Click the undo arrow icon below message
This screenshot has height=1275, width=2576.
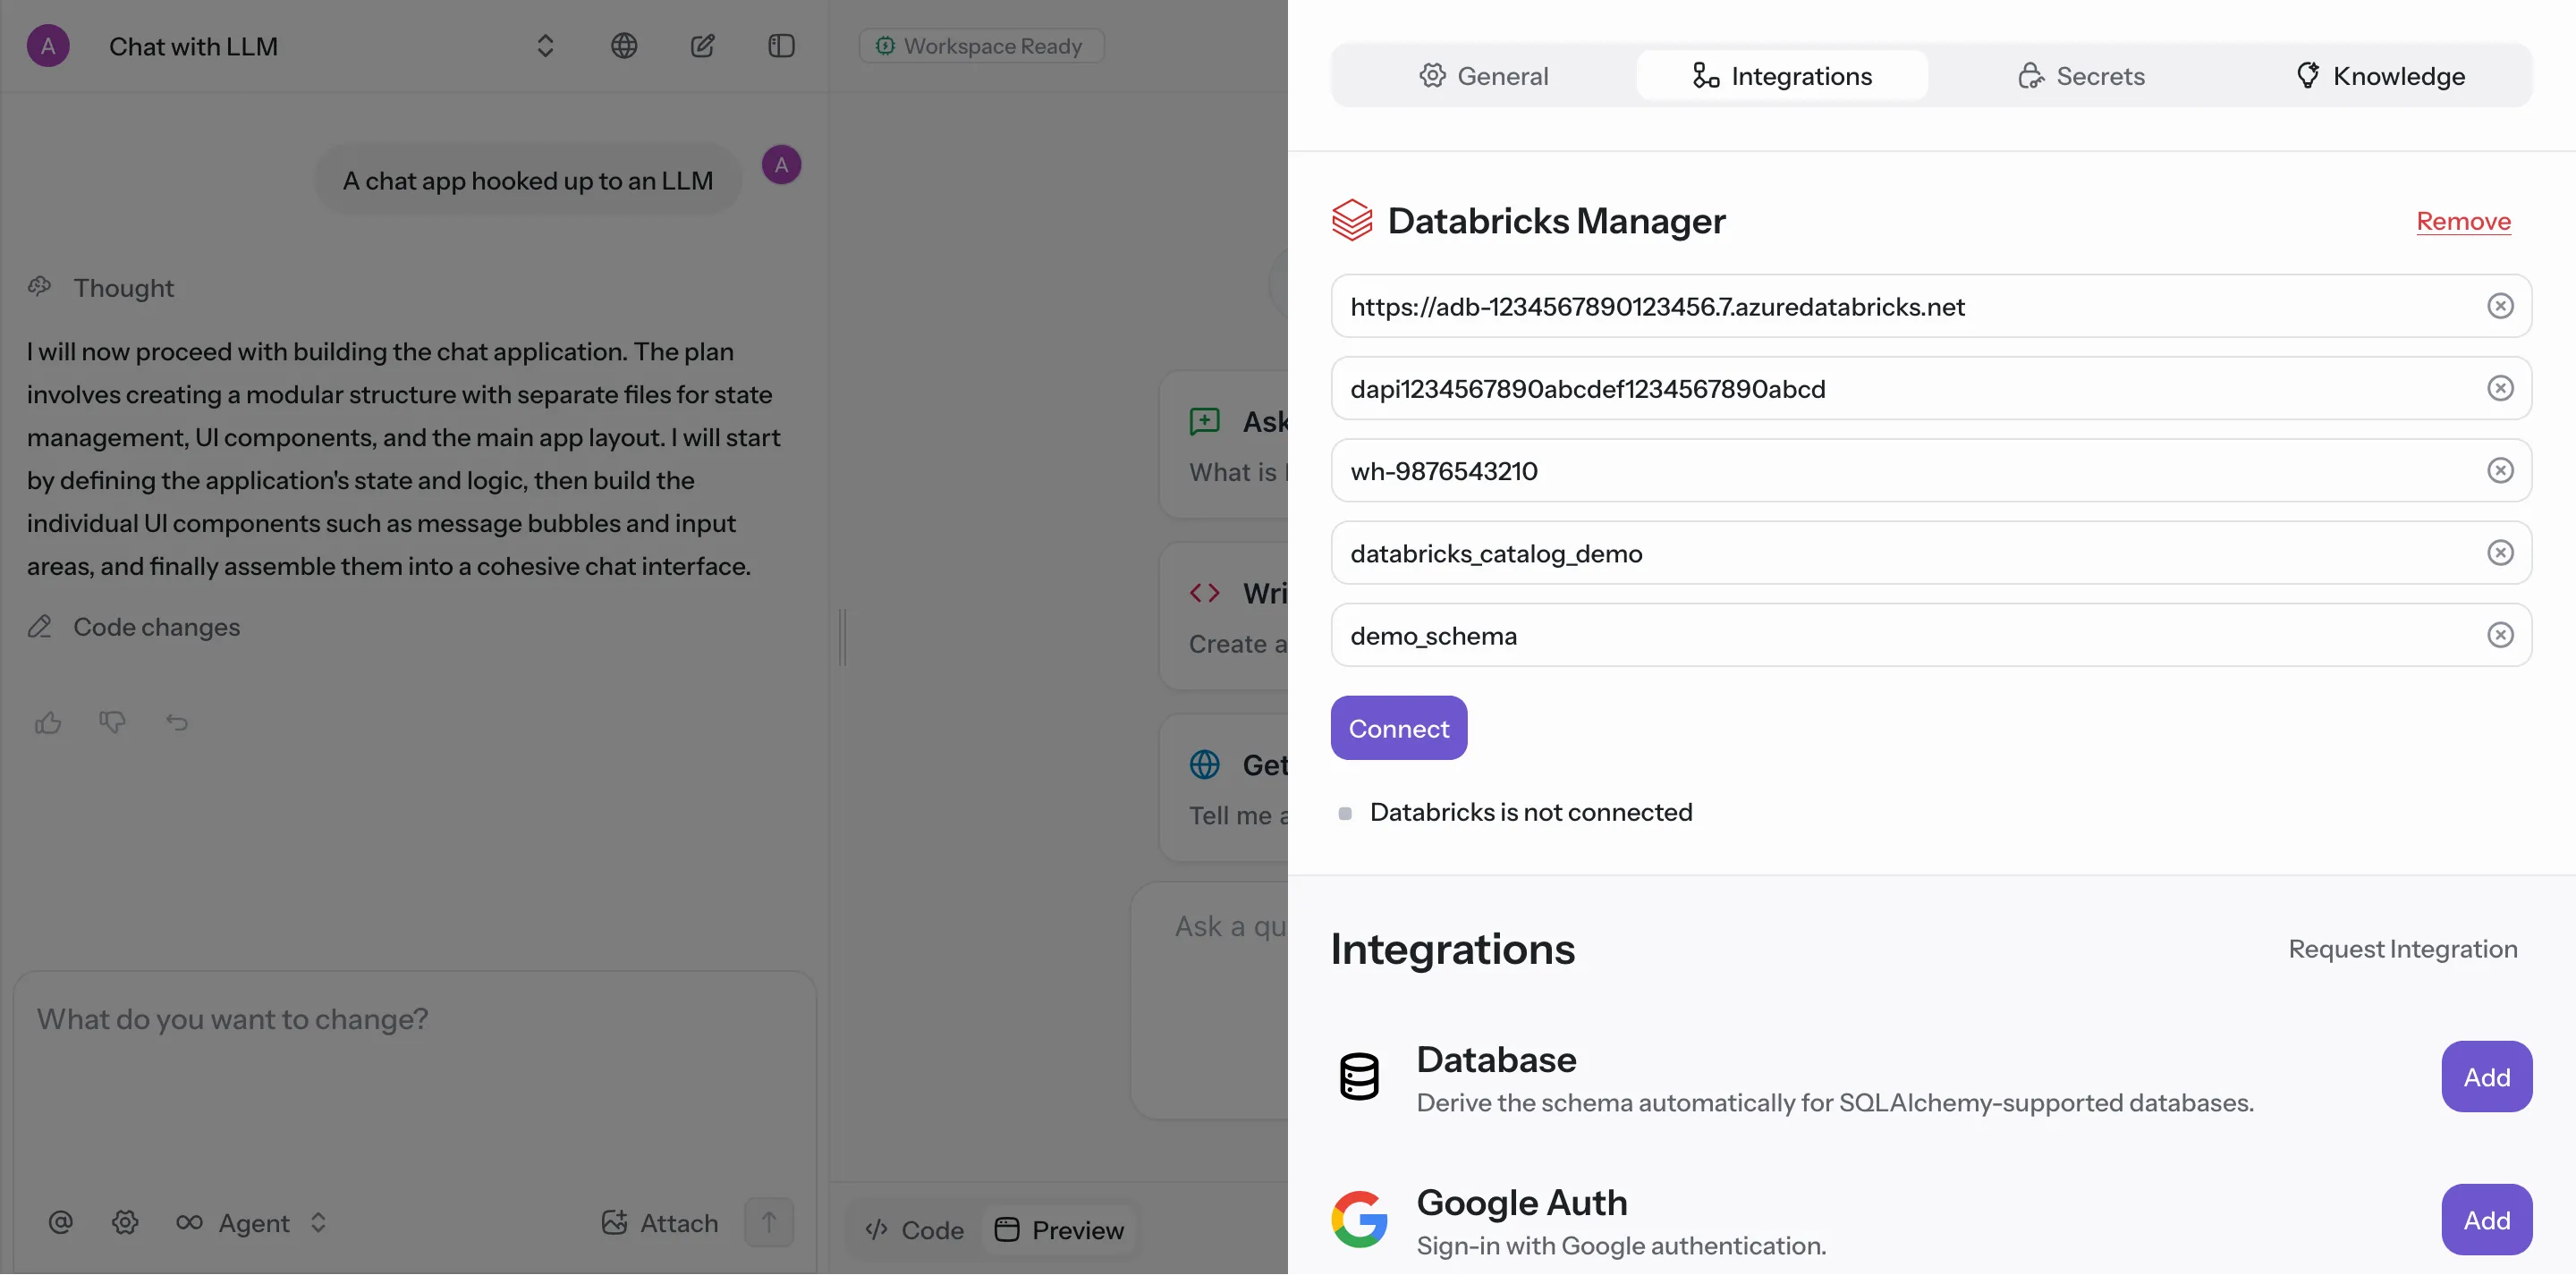click(x=177, y=722)
